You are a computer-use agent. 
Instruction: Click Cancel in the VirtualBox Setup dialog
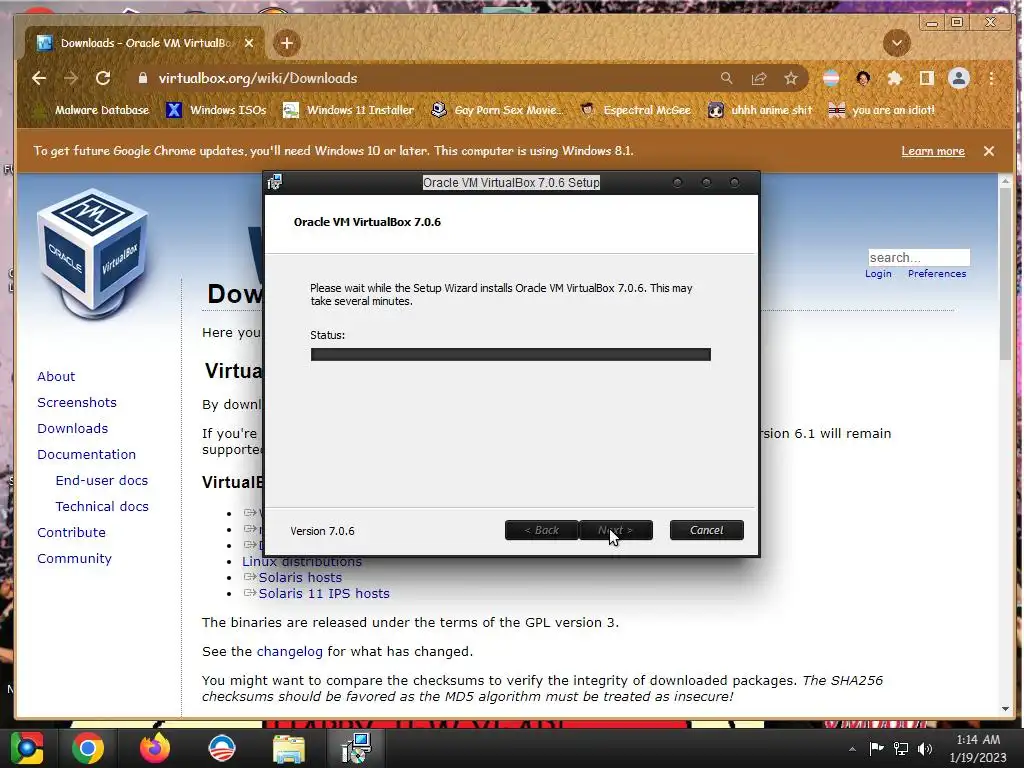pos(707,530)
